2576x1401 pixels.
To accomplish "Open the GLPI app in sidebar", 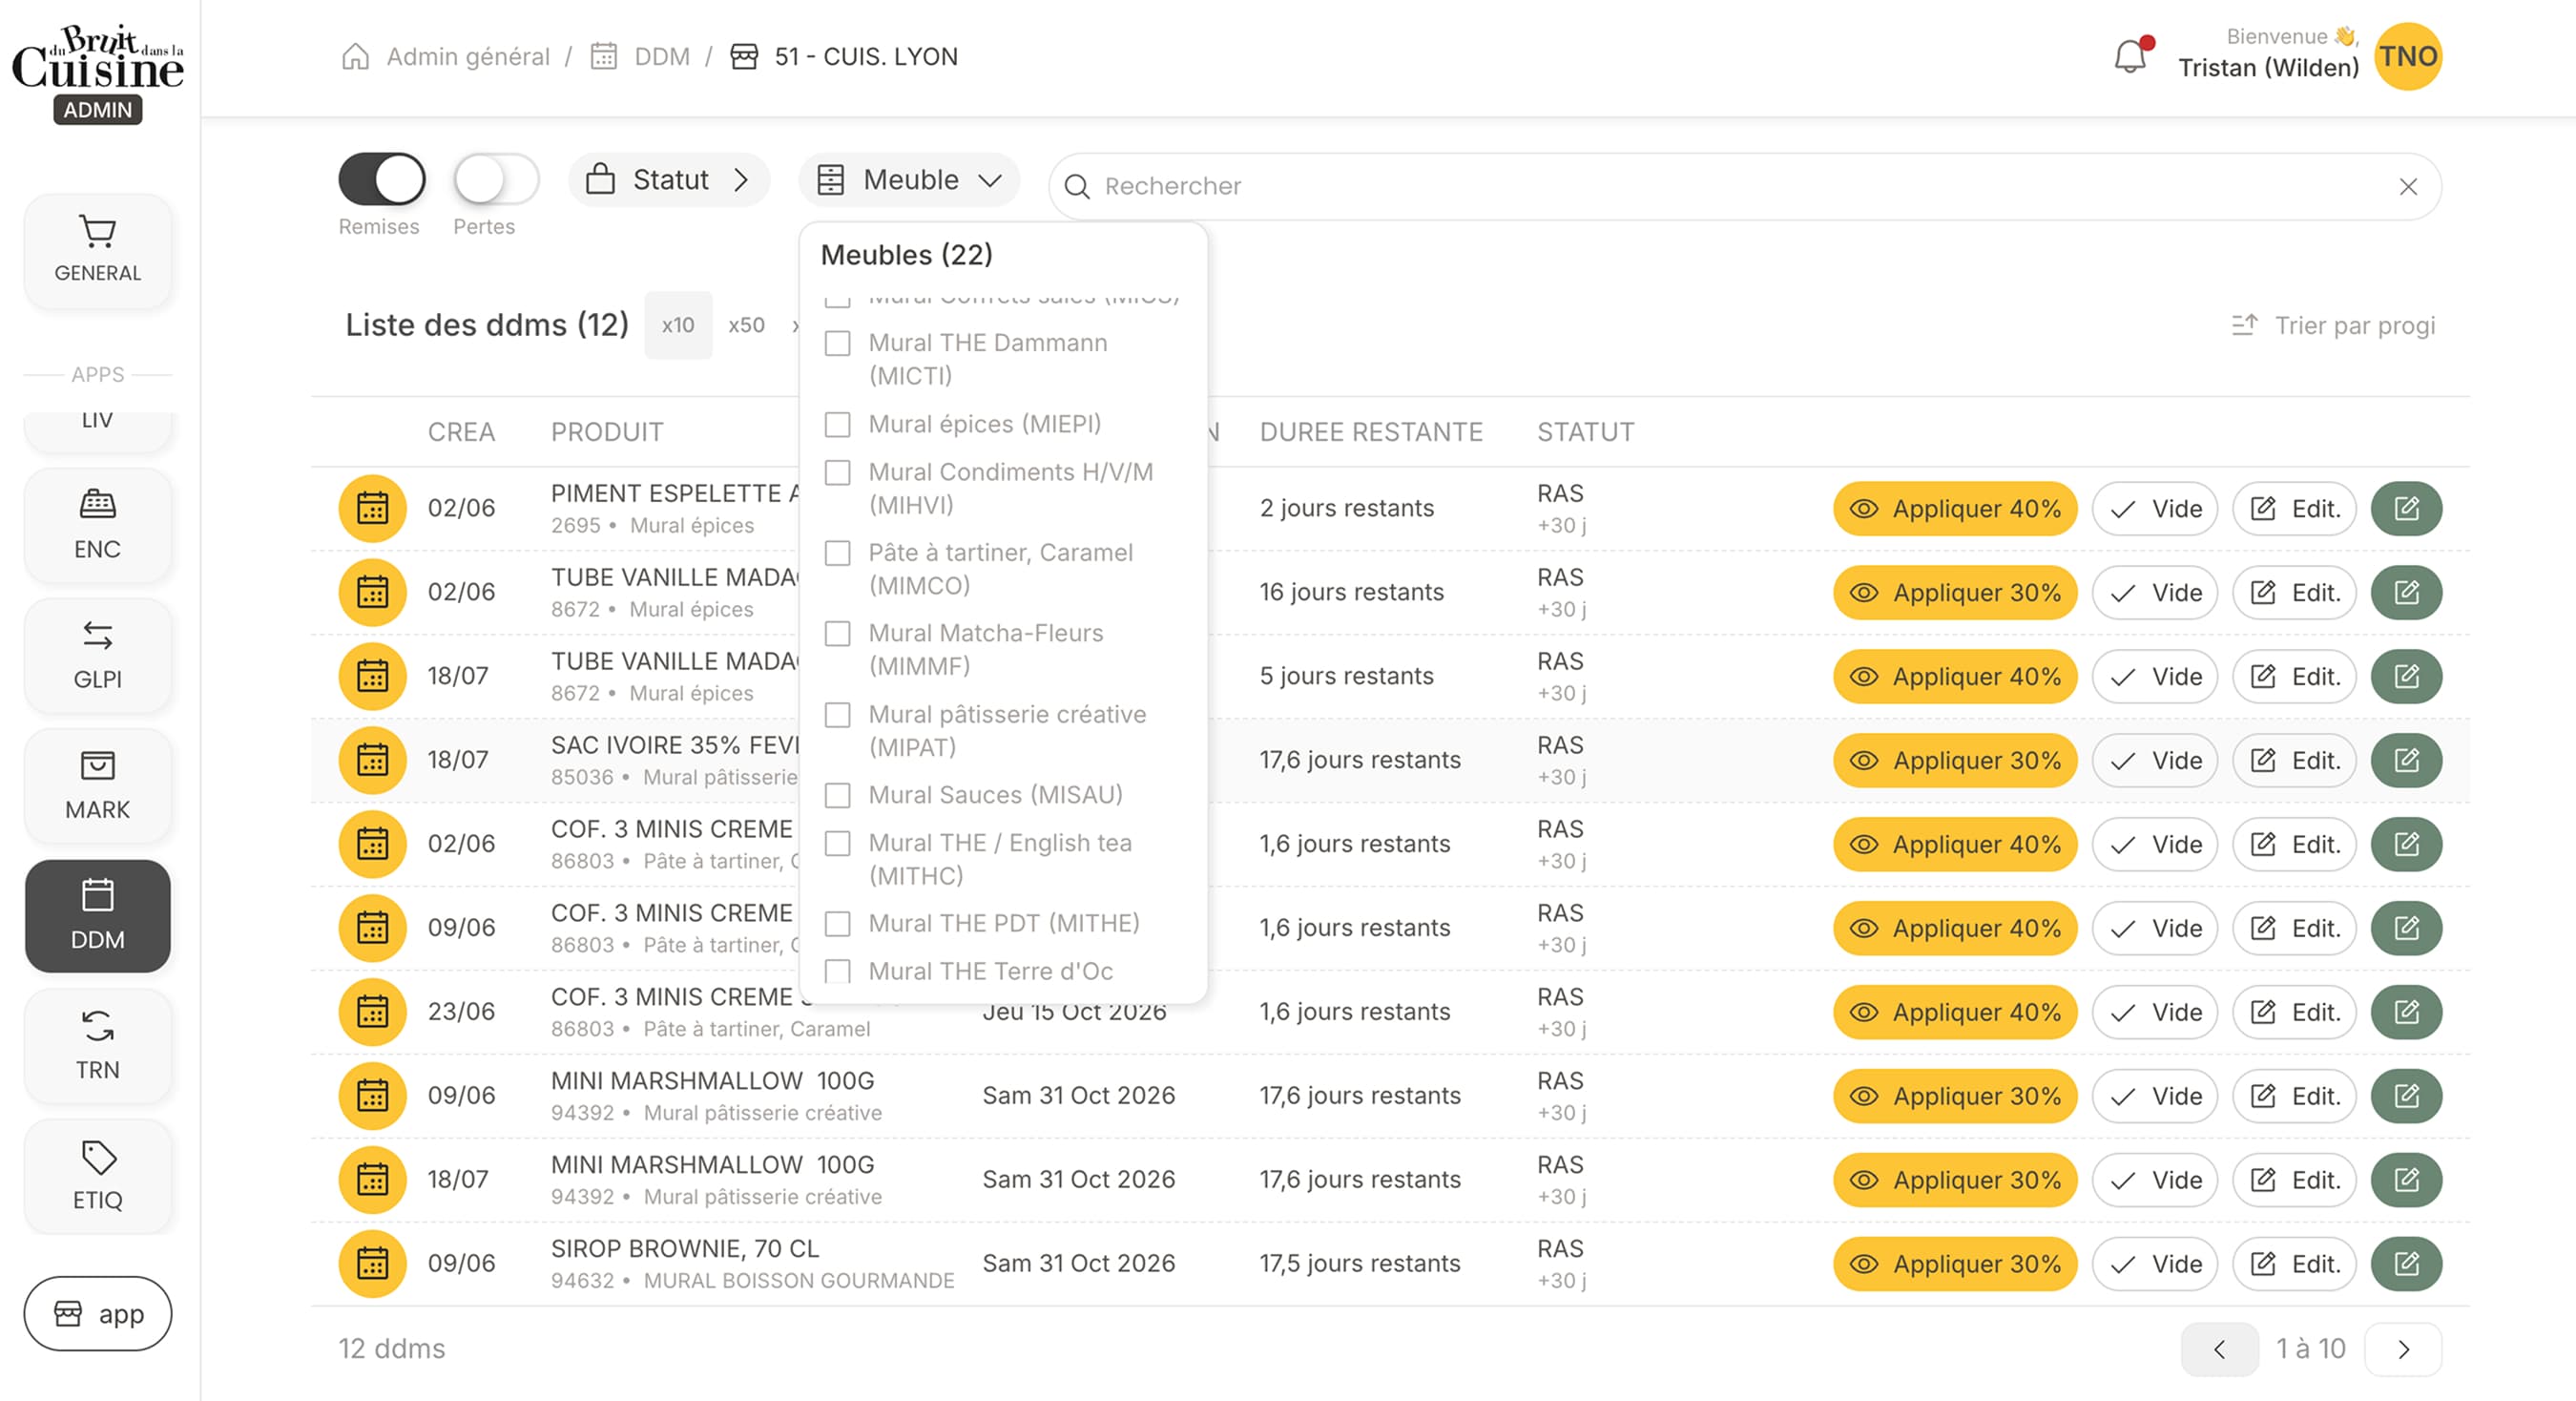I will [x=98, y=656].
